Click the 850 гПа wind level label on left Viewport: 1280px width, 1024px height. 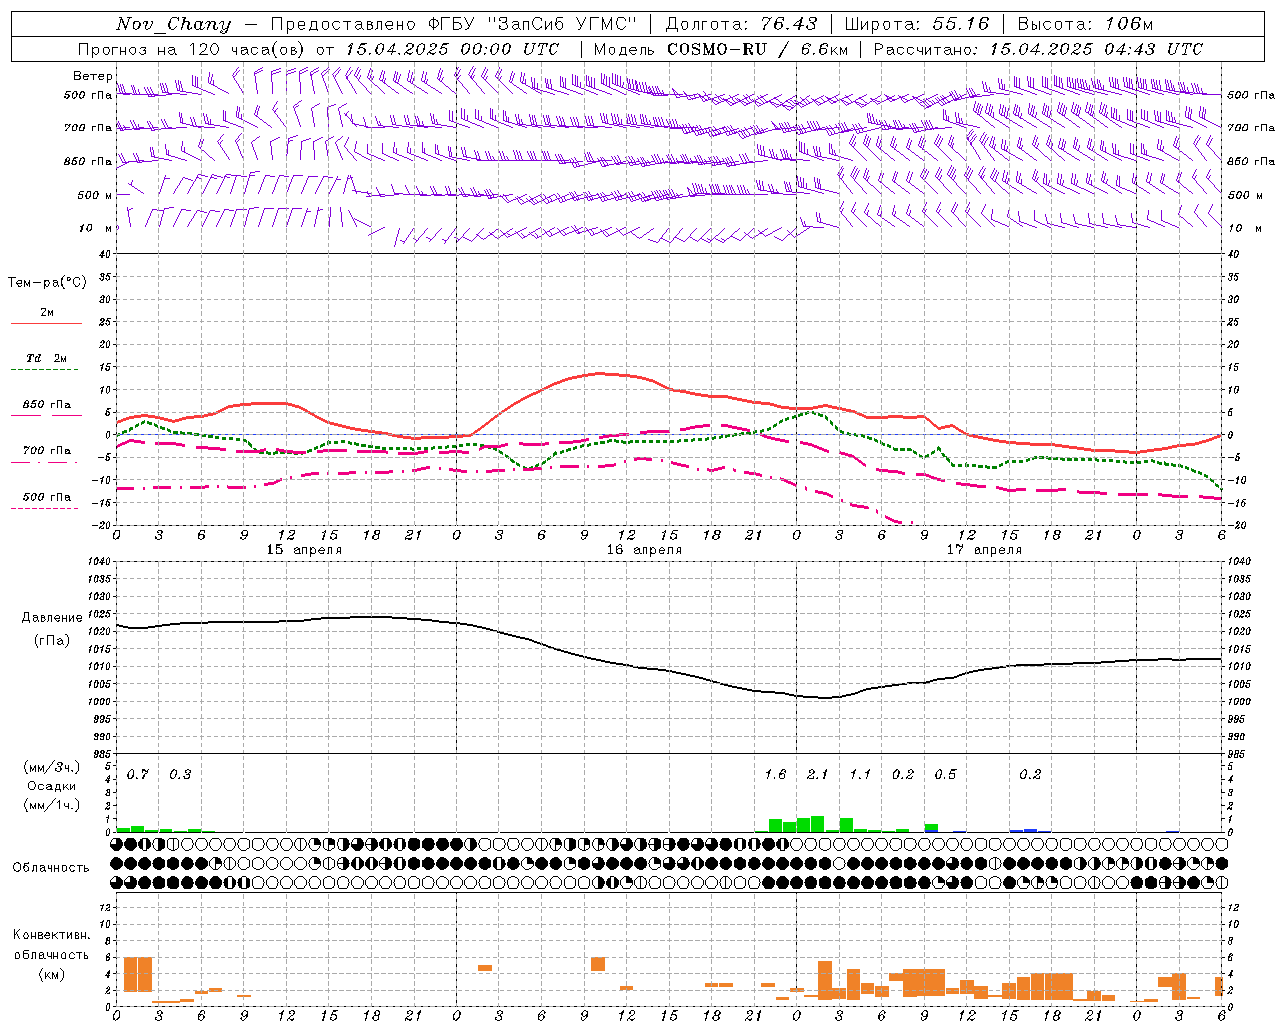click(88, 161)
